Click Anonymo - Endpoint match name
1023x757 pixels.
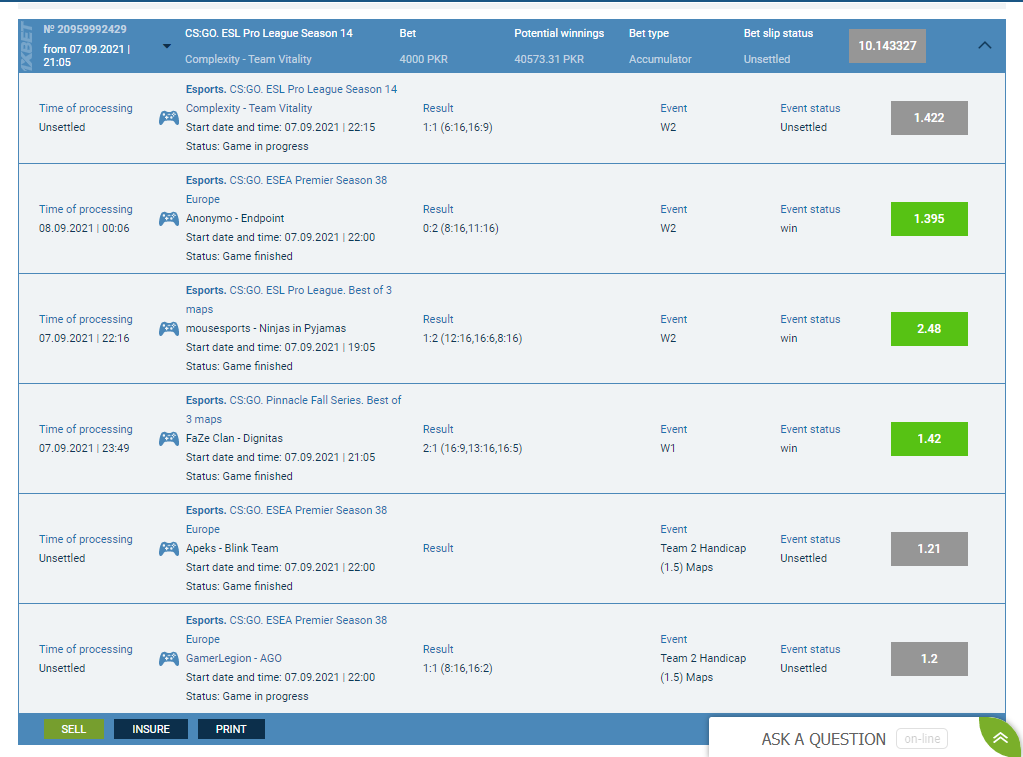click(235, 218)
